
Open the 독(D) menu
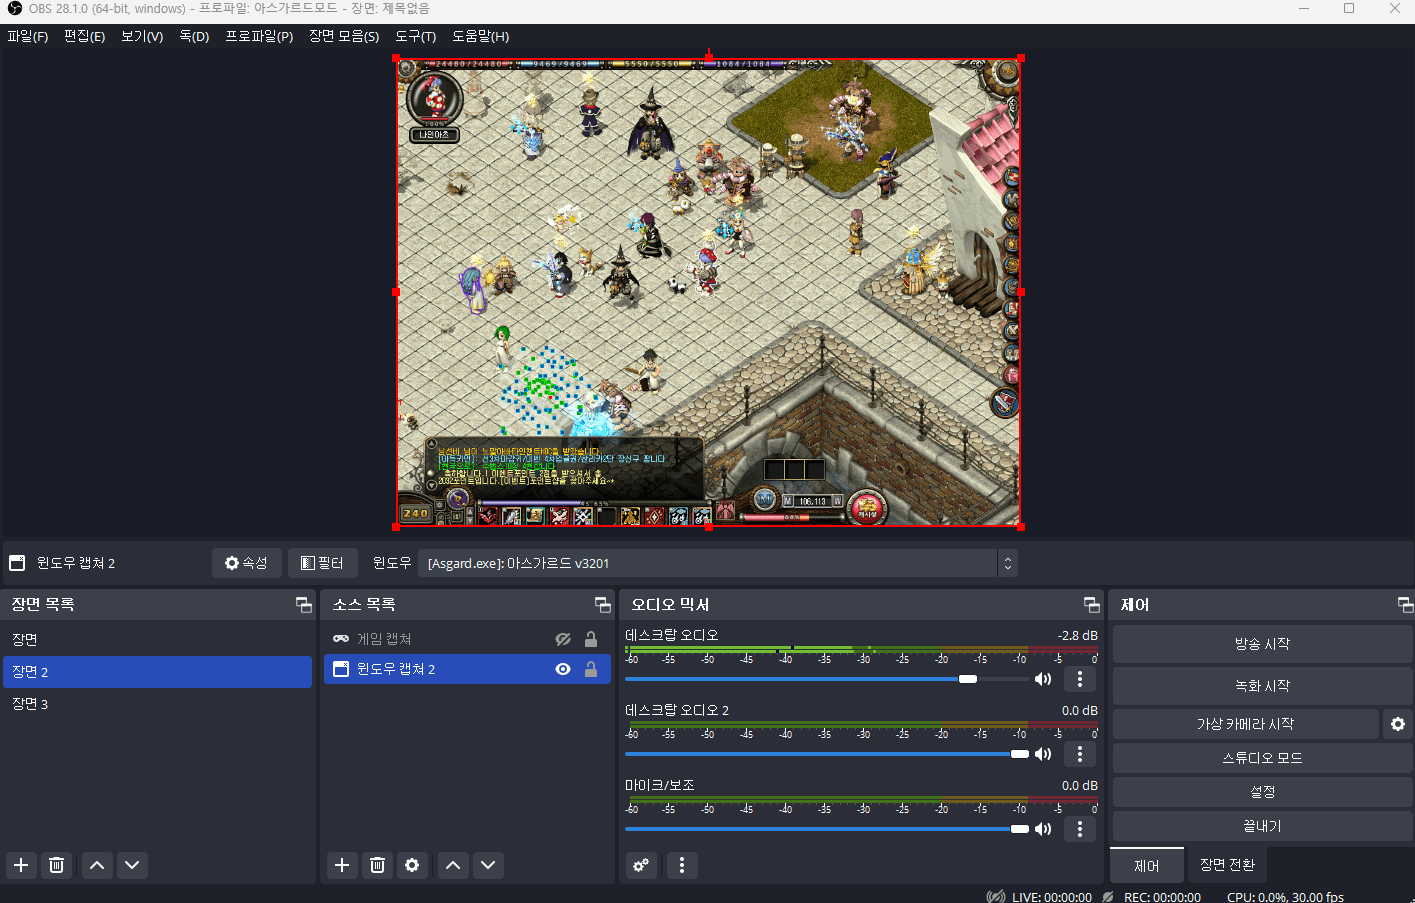coord(194,36)
